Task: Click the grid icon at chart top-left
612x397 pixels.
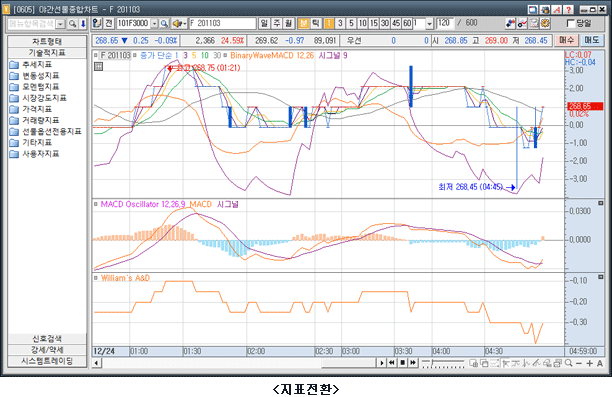Action: (98, 67)
